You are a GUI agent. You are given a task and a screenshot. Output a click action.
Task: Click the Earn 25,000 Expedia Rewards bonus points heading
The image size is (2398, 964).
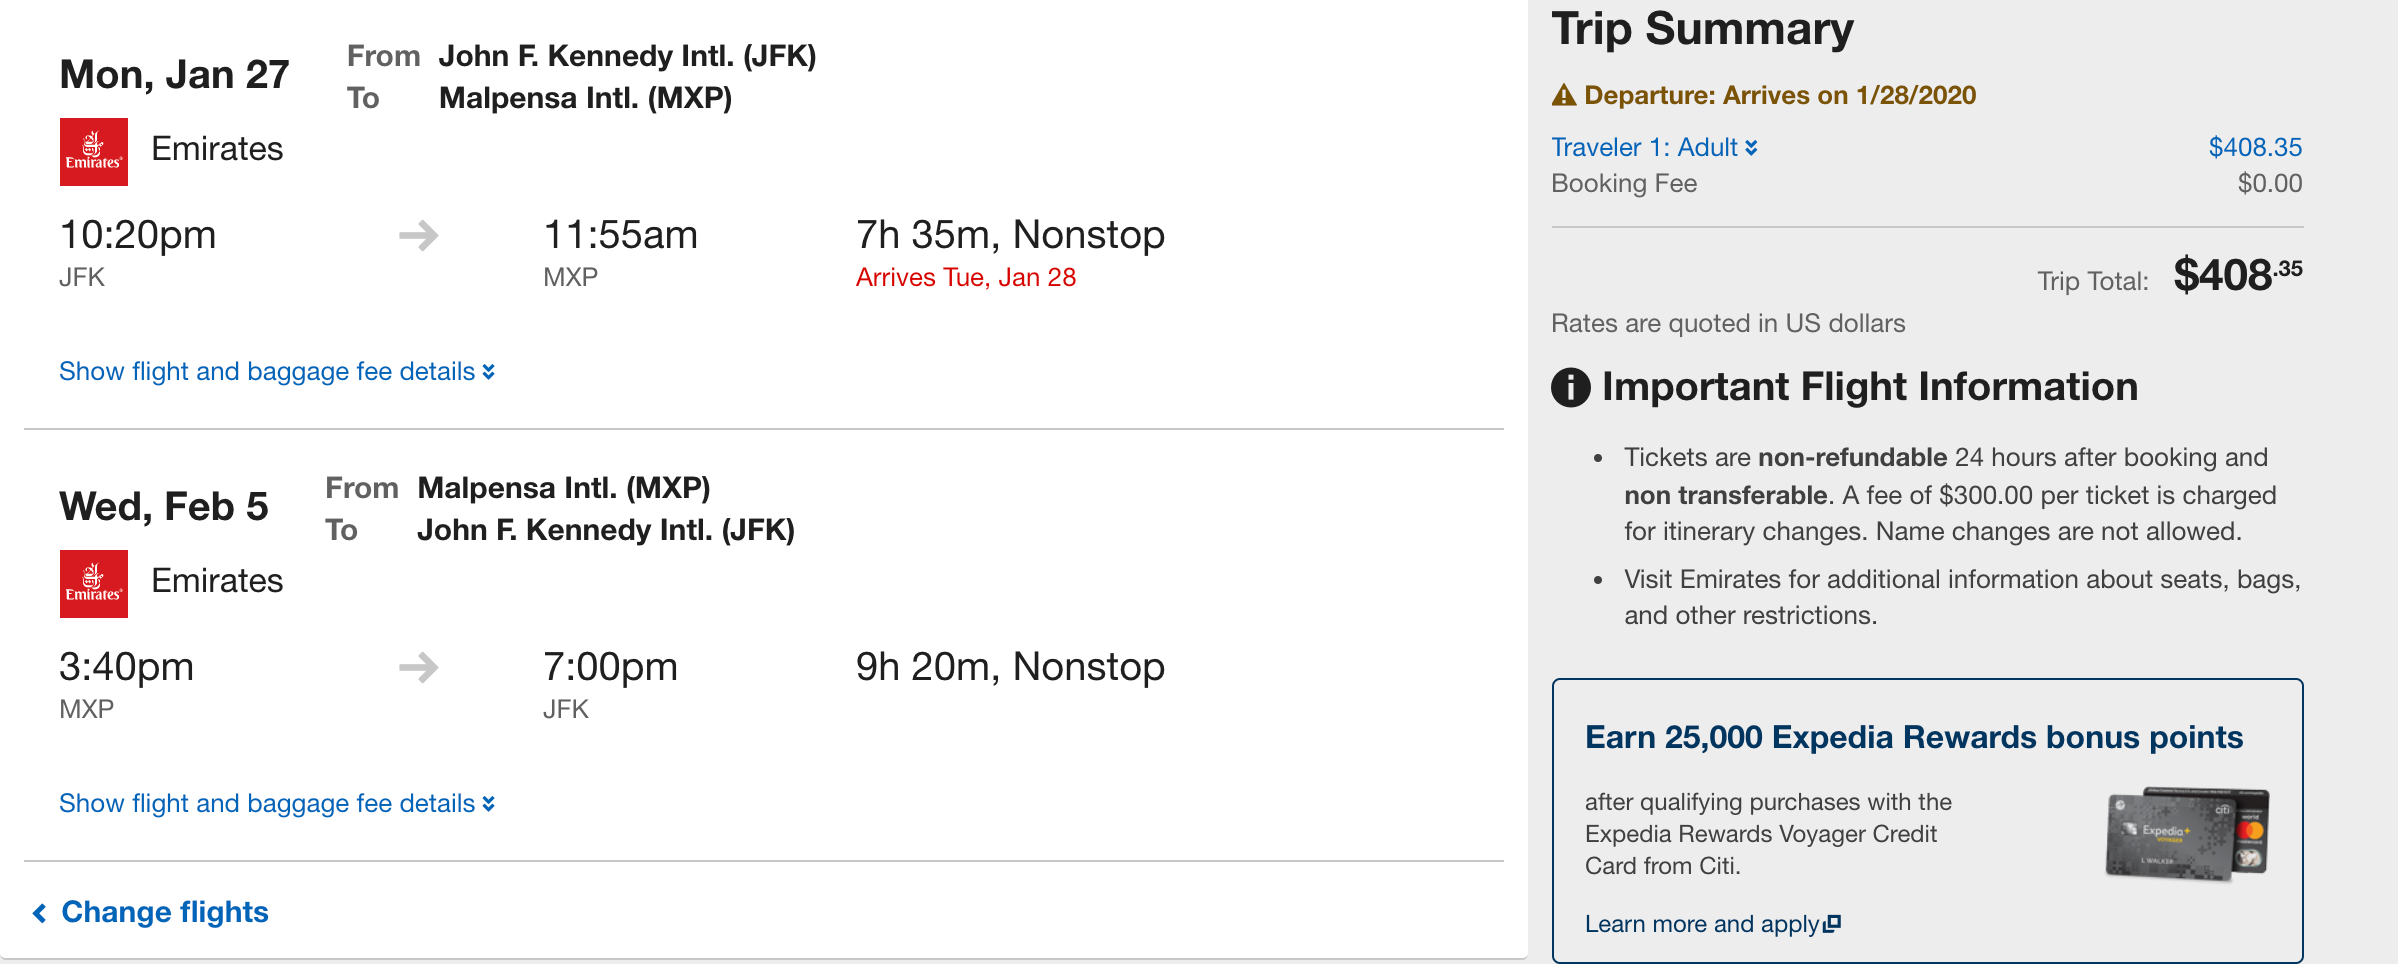(x=1914, y=737)
